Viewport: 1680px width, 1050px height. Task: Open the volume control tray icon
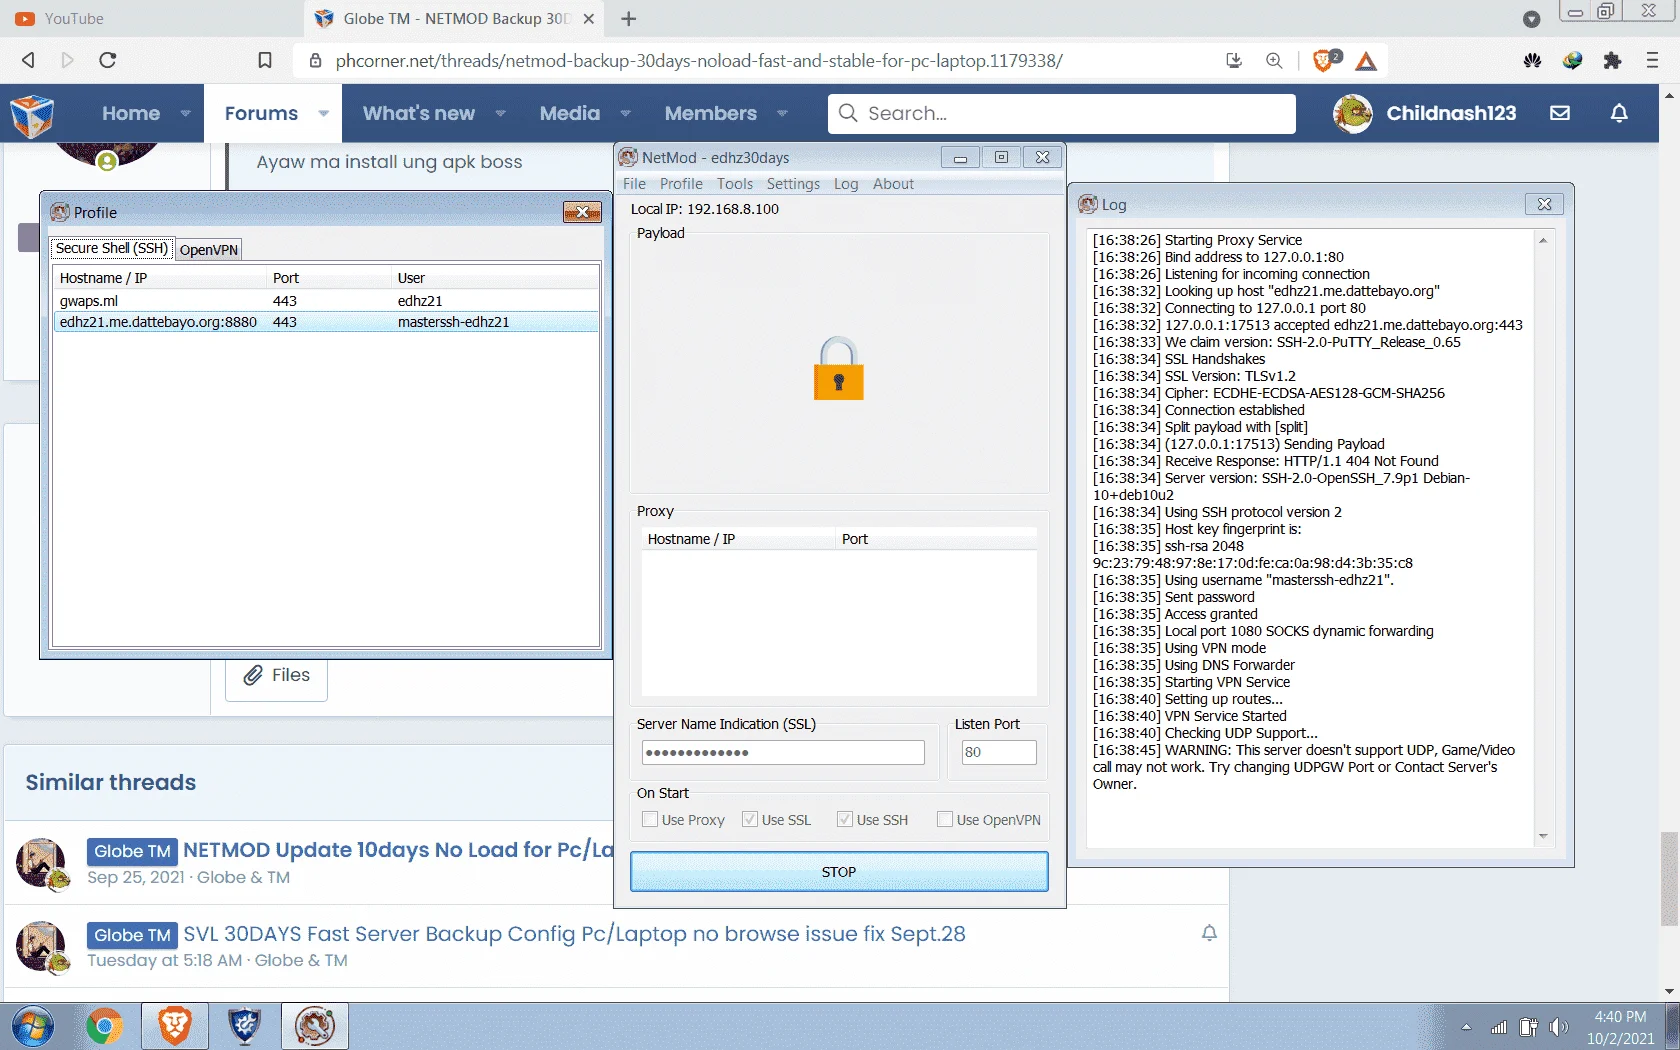[1558, 1027]
